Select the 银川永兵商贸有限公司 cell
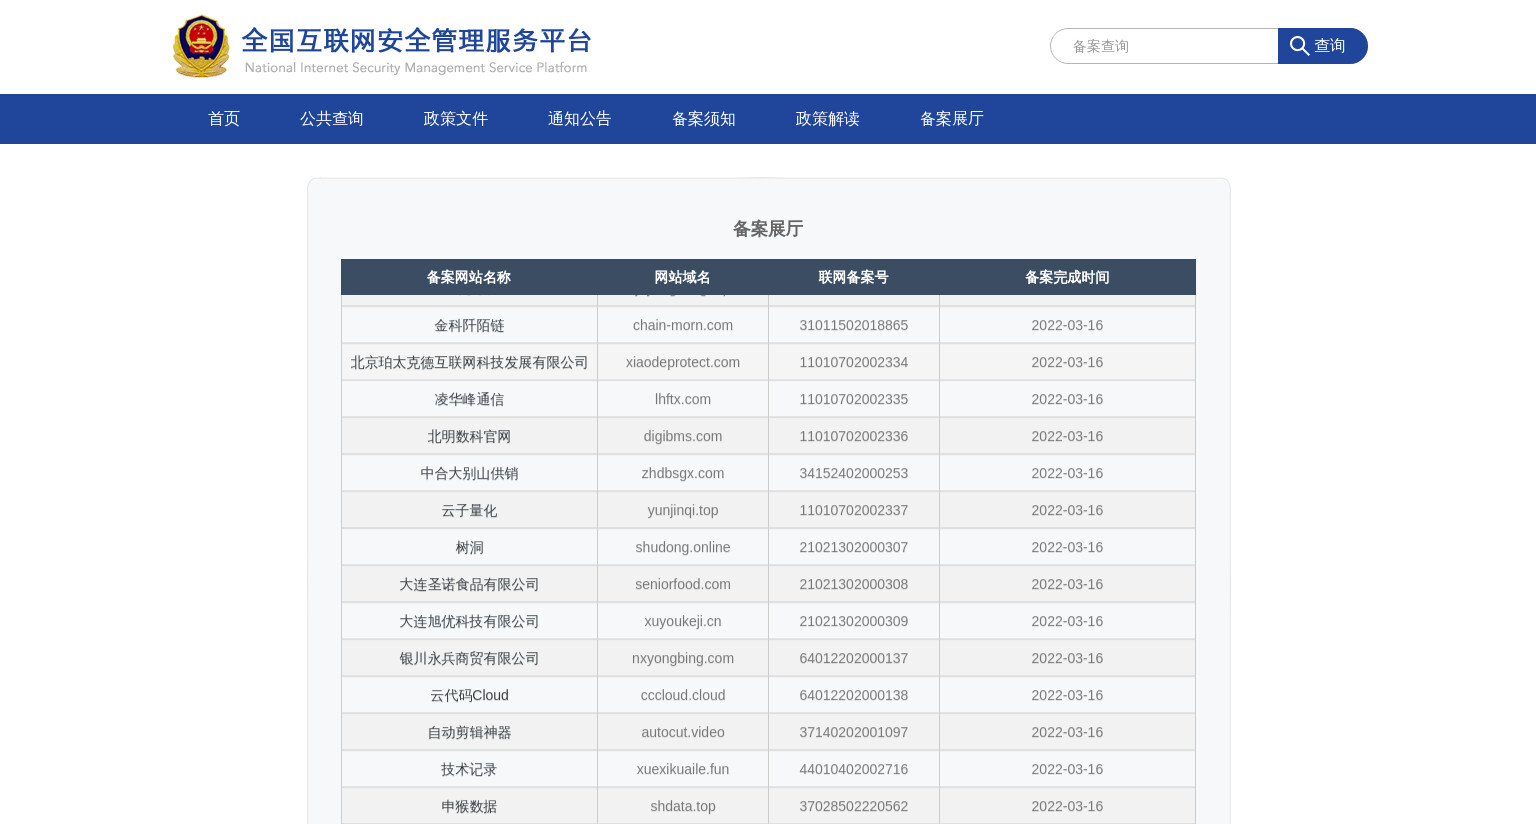1536x824 pixels. (x=469, y=658)
